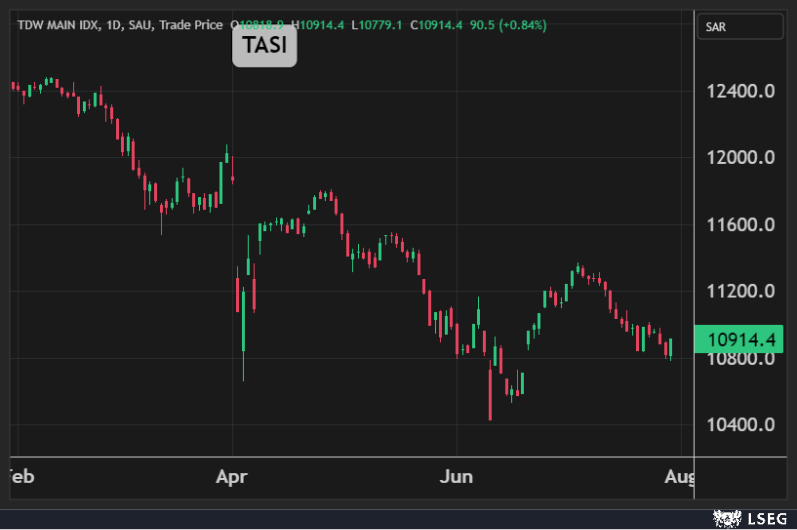The image size is (797, 530).
Task: Click the last green candlestick before Aug
Action: [x=671, y=348]
